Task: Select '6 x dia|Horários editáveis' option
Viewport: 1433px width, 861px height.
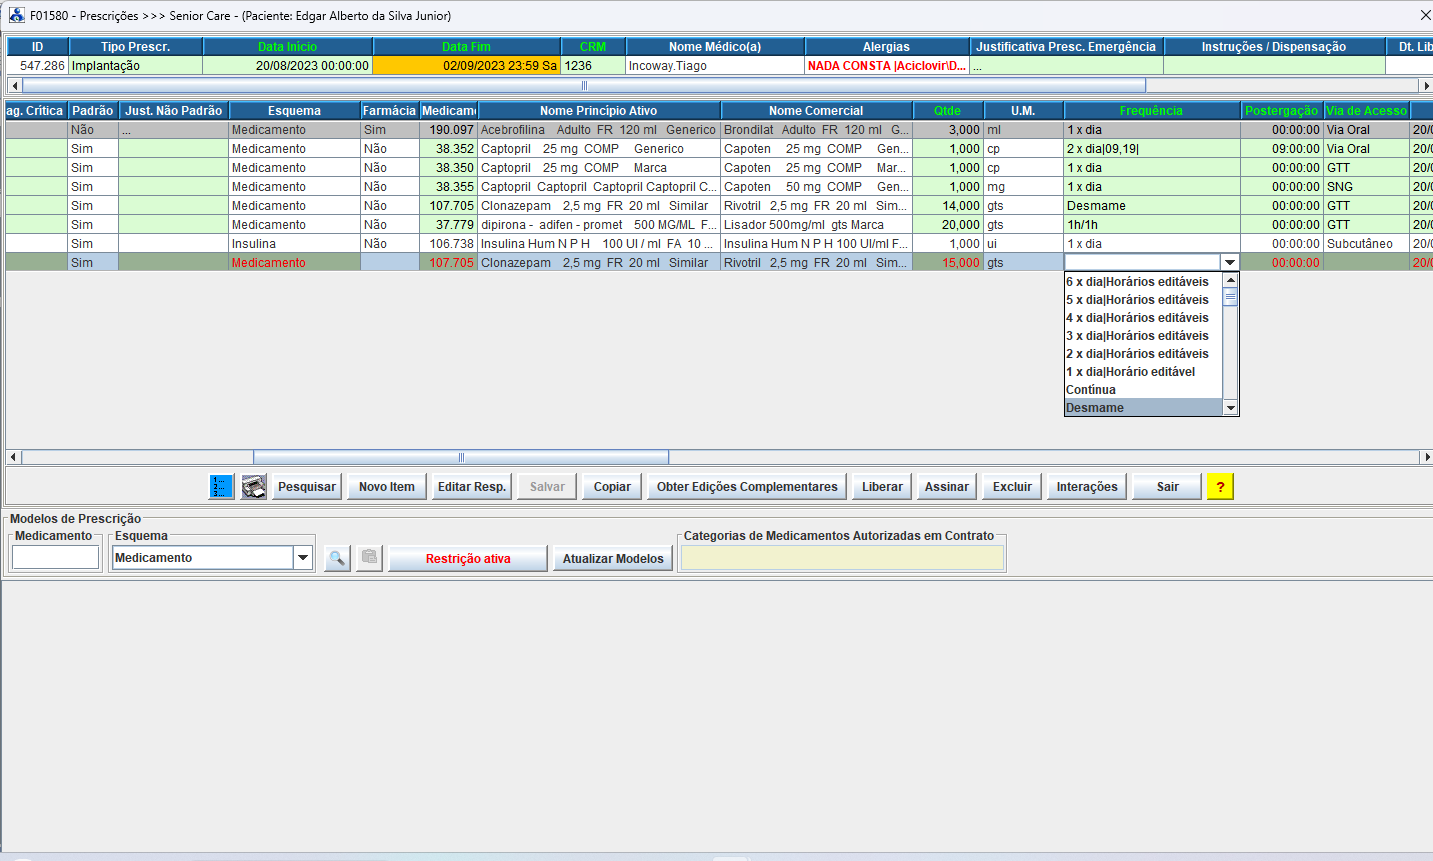Action: point(1138,282)
